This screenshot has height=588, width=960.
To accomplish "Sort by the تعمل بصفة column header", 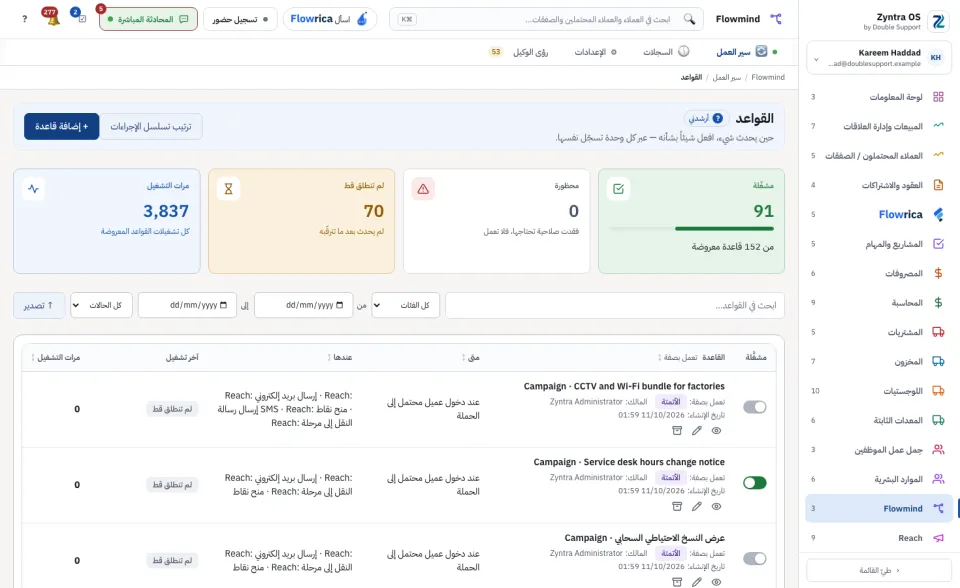I will (678, 357).
